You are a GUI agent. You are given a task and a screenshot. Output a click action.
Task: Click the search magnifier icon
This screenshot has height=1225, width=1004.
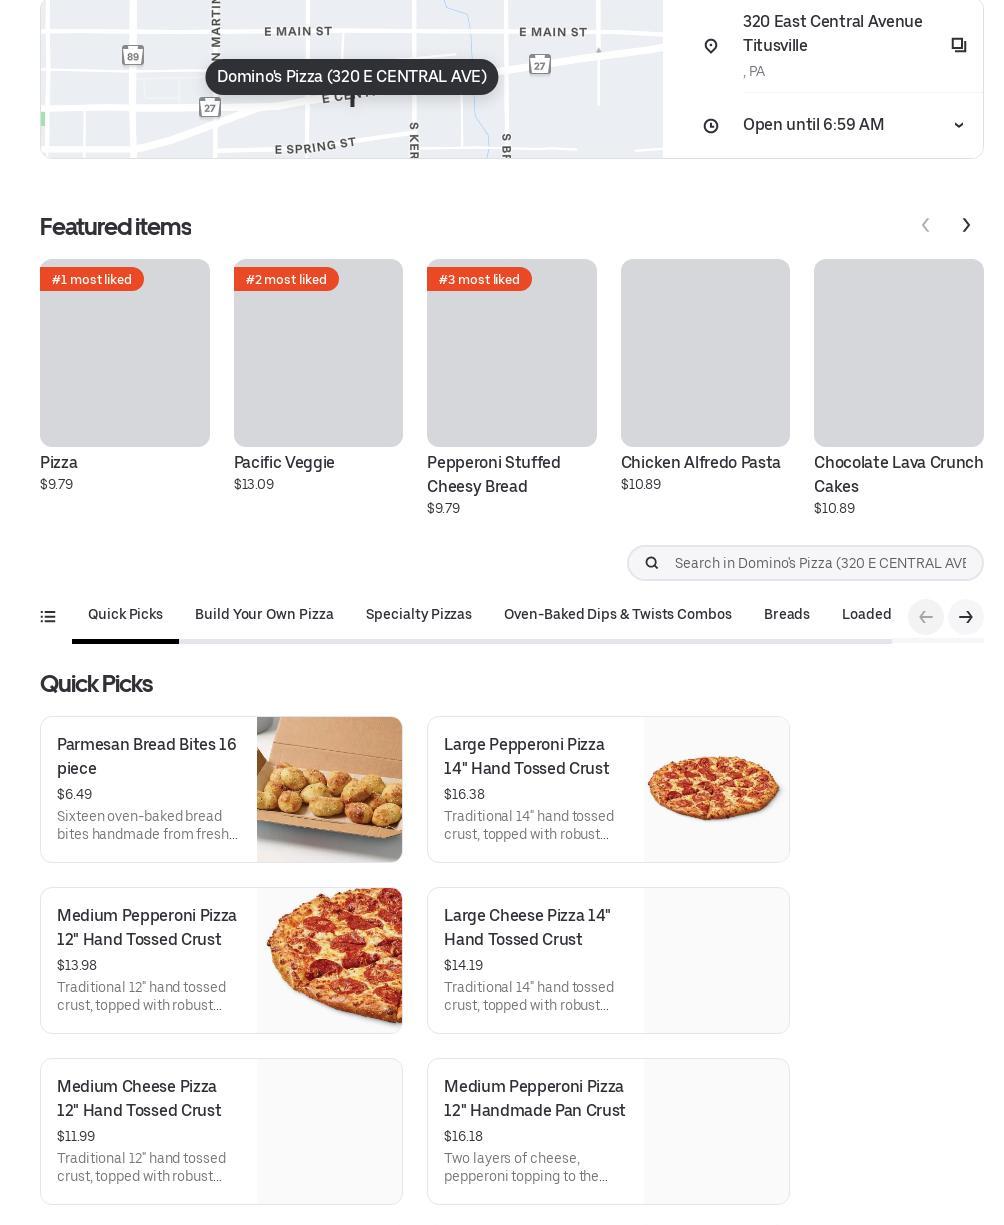652,563
